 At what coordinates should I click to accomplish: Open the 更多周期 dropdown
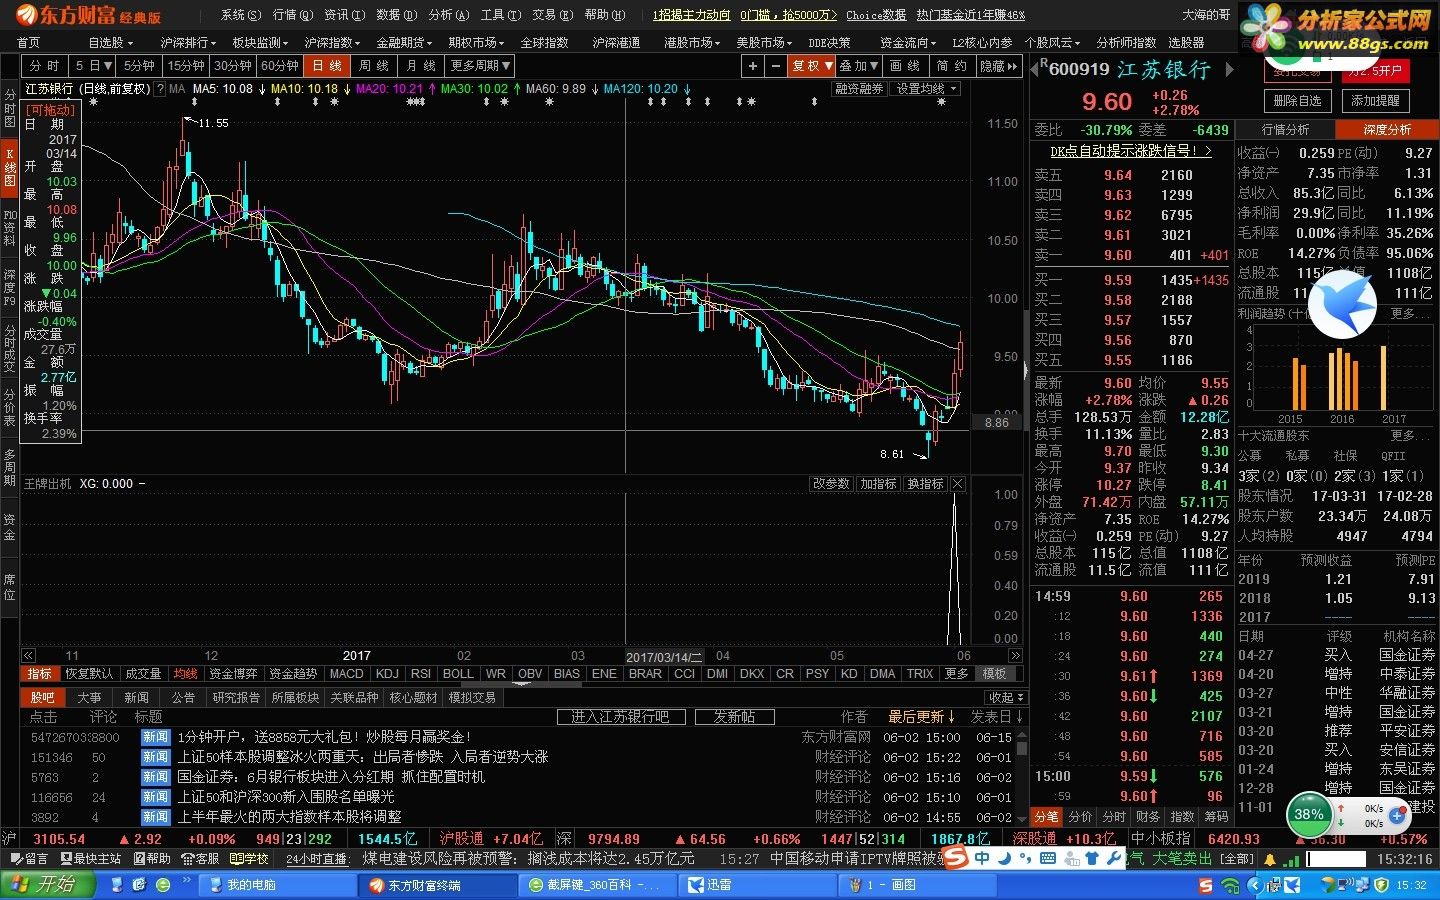(x=480, y=66)
